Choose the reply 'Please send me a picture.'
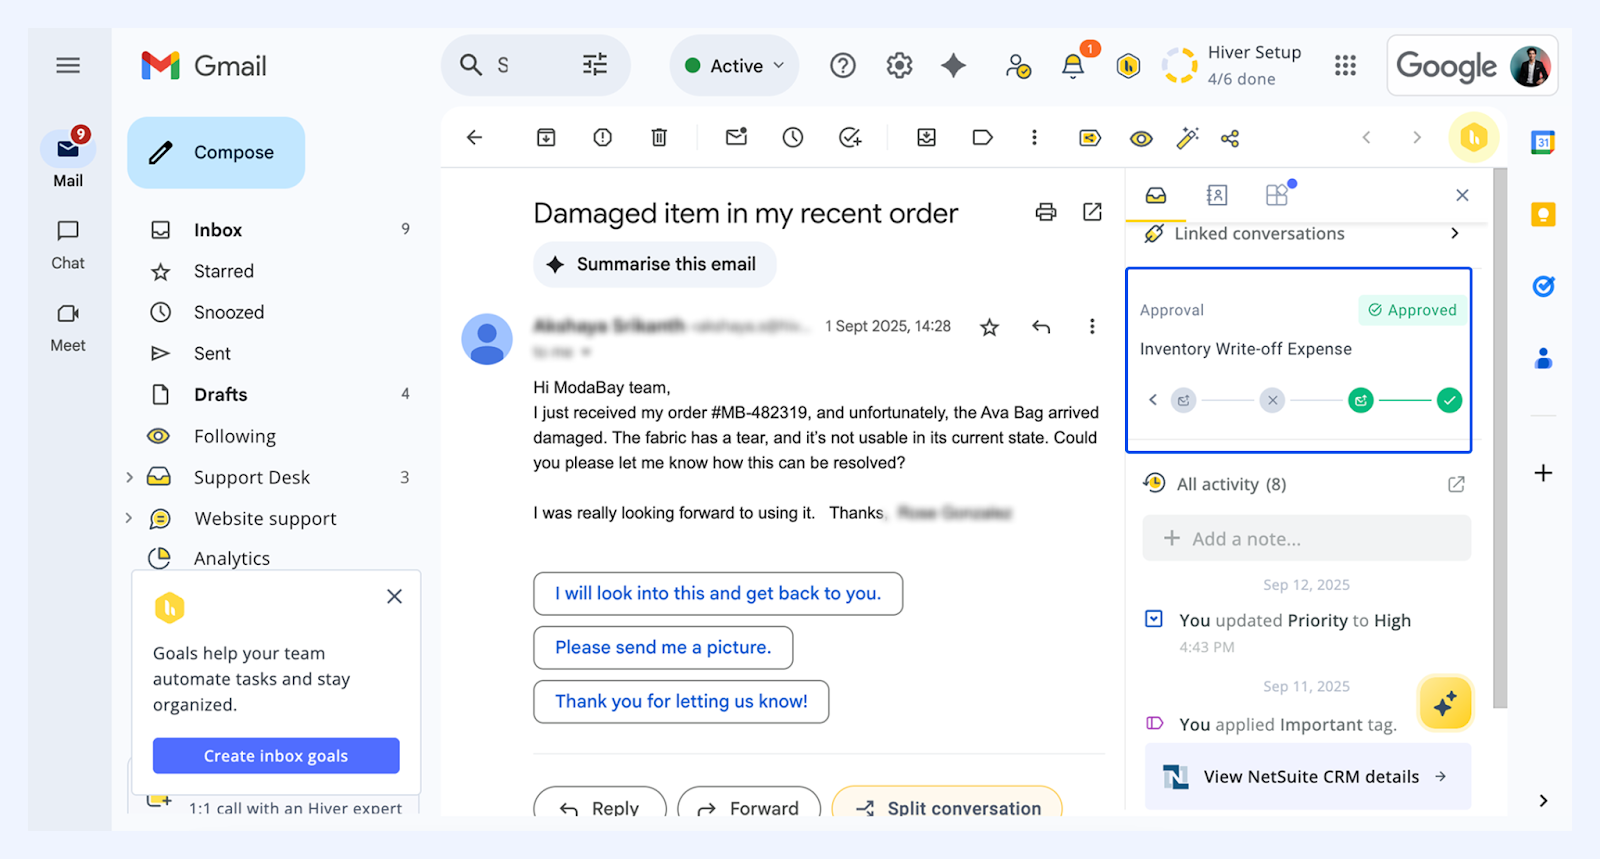This screenshot has height=859, width=1600. tap(663, 648)
